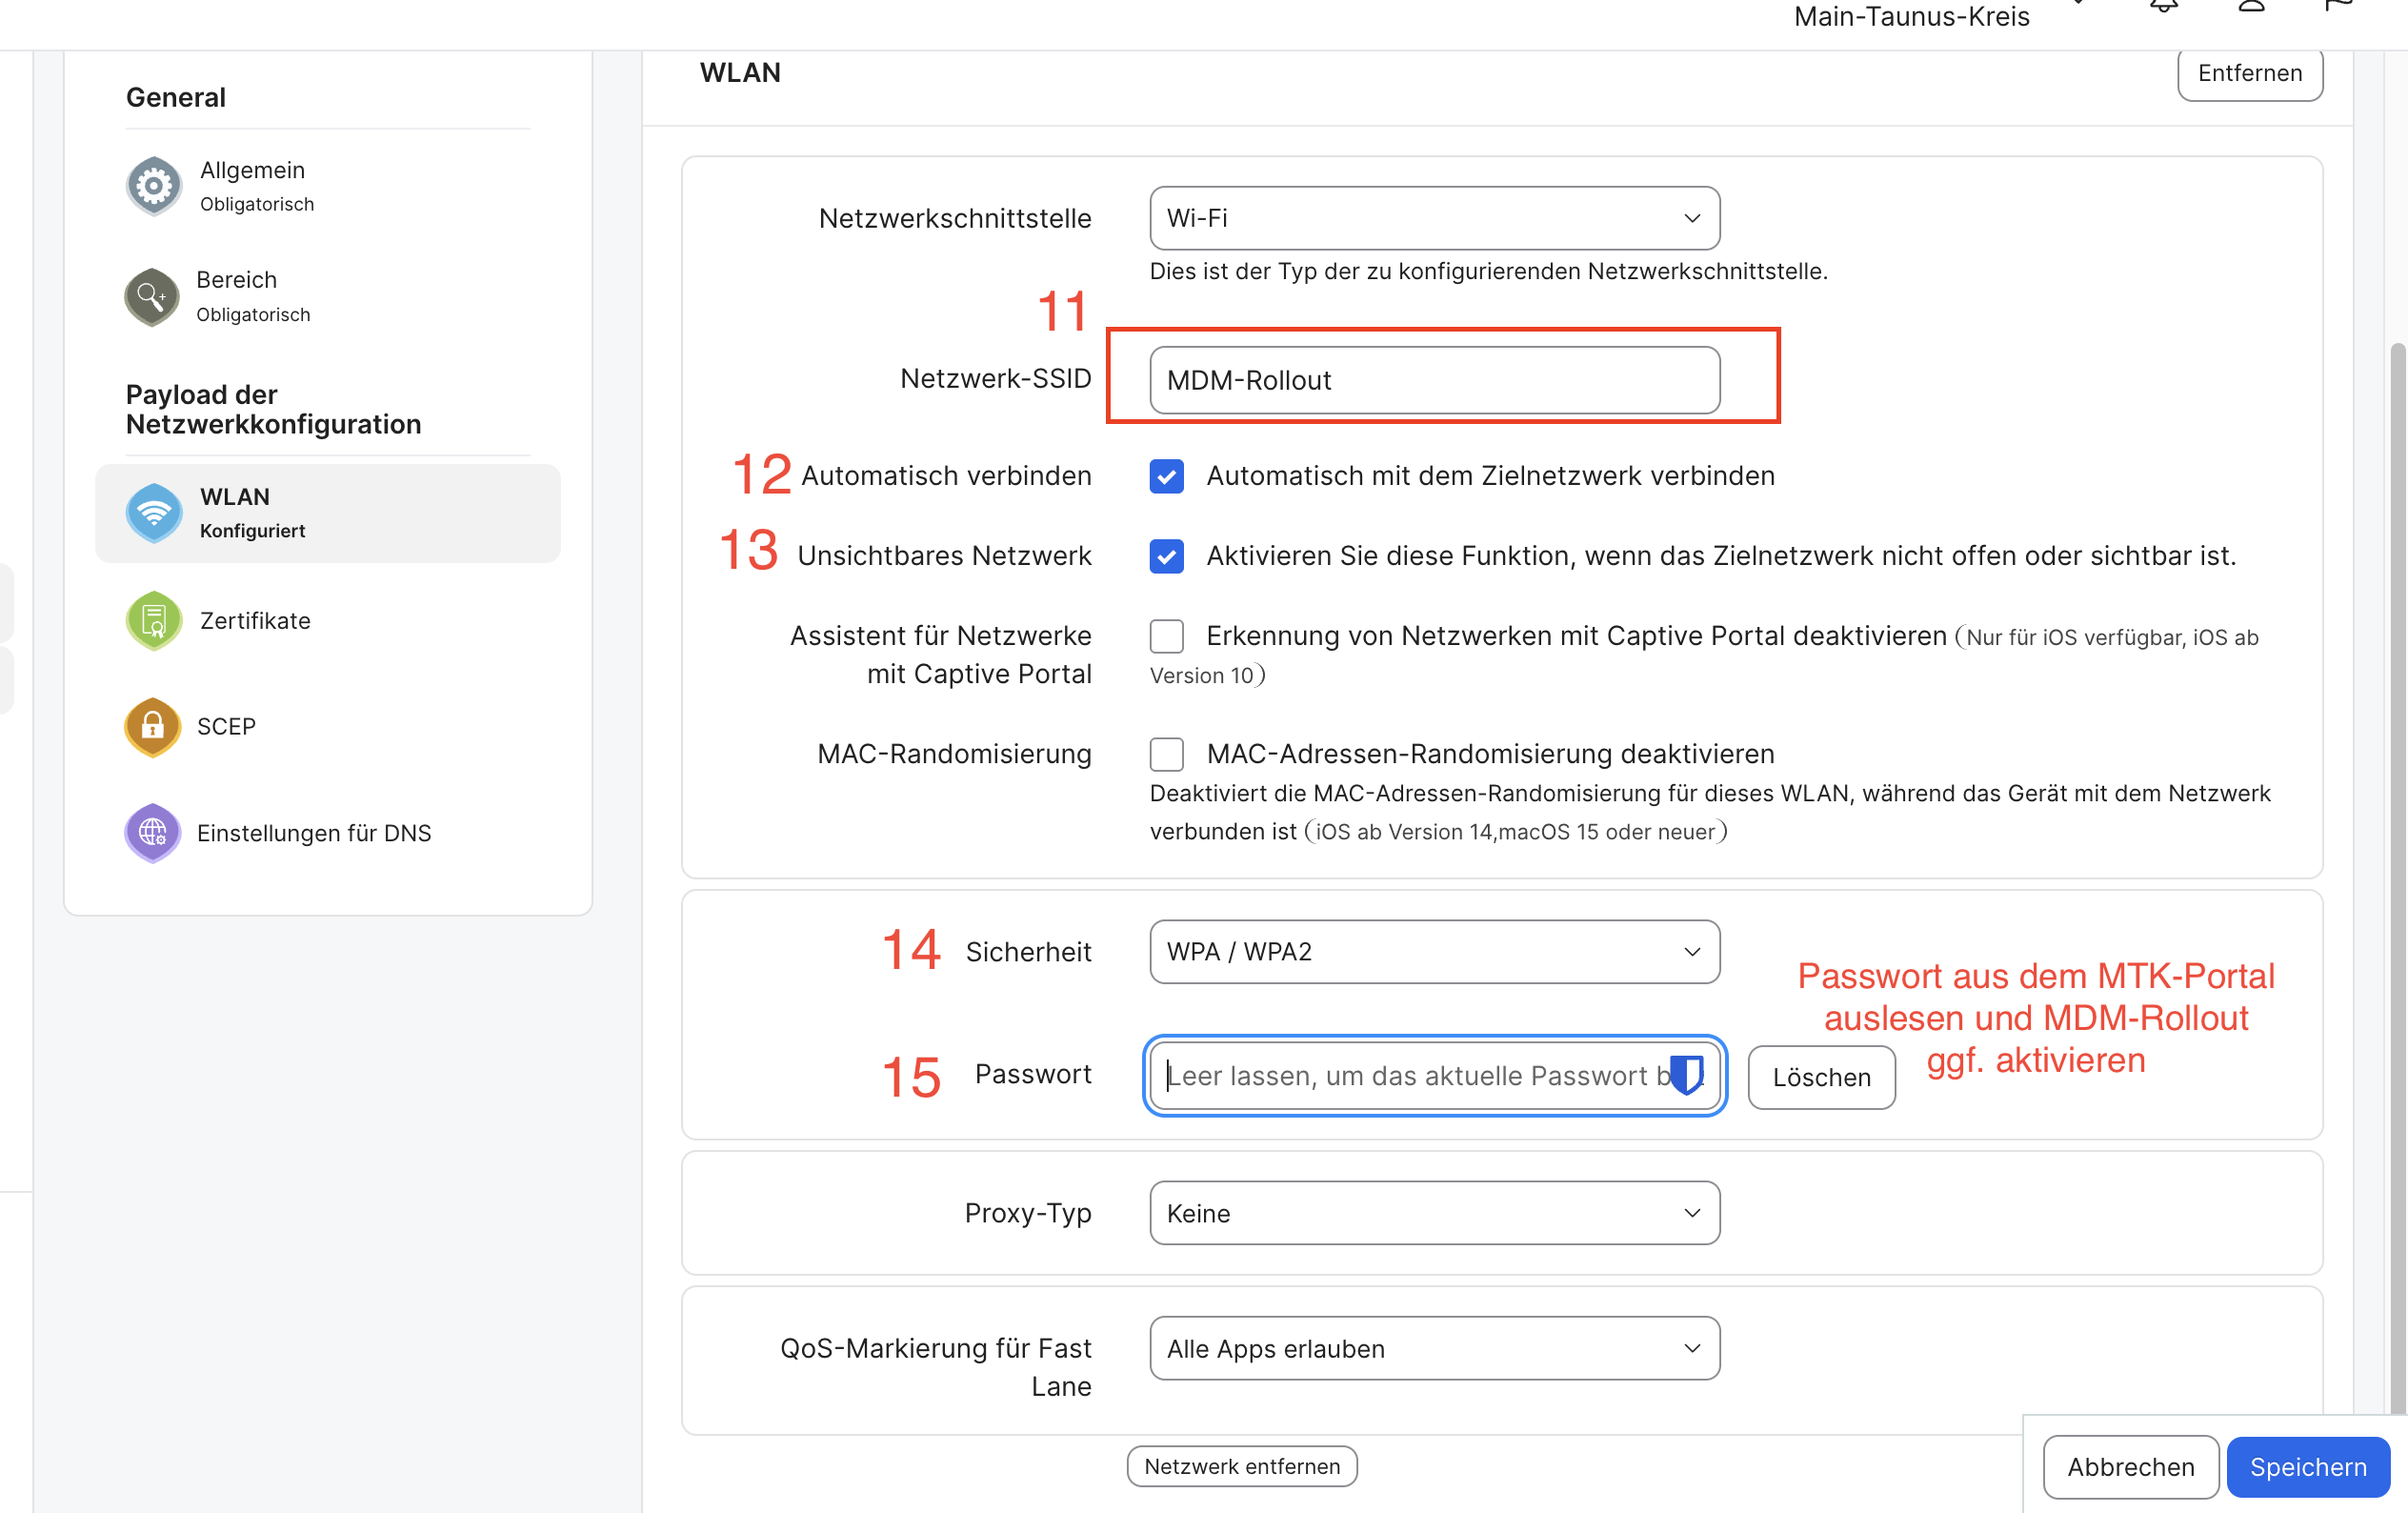
Task: Check Captive Portal Erkennung deaktivieren
Action: (1166, 636)
